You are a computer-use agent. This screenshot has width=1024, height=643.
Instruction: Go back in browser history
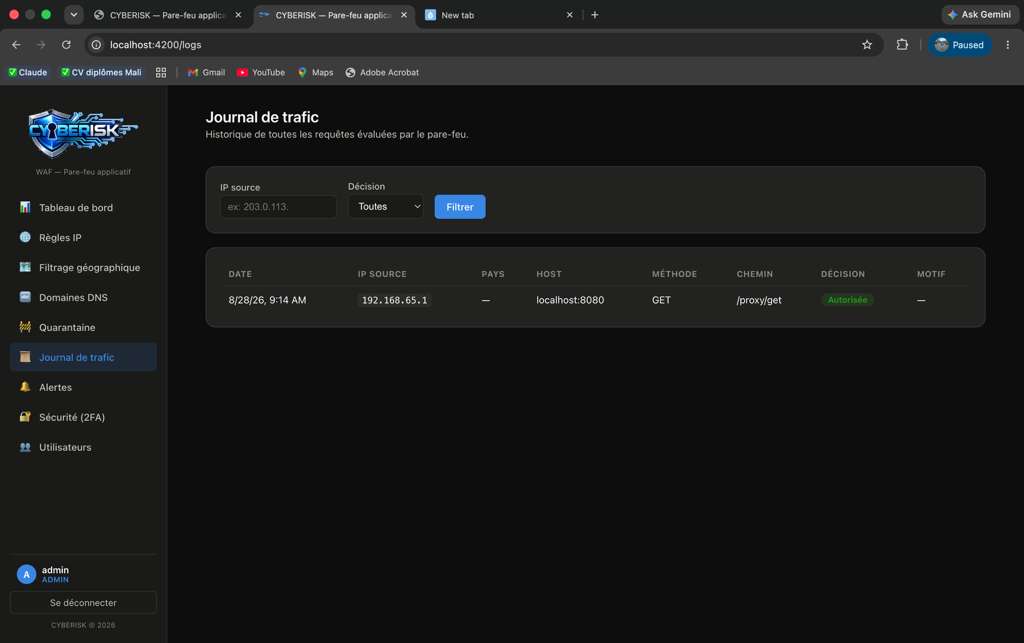[16, 44]
